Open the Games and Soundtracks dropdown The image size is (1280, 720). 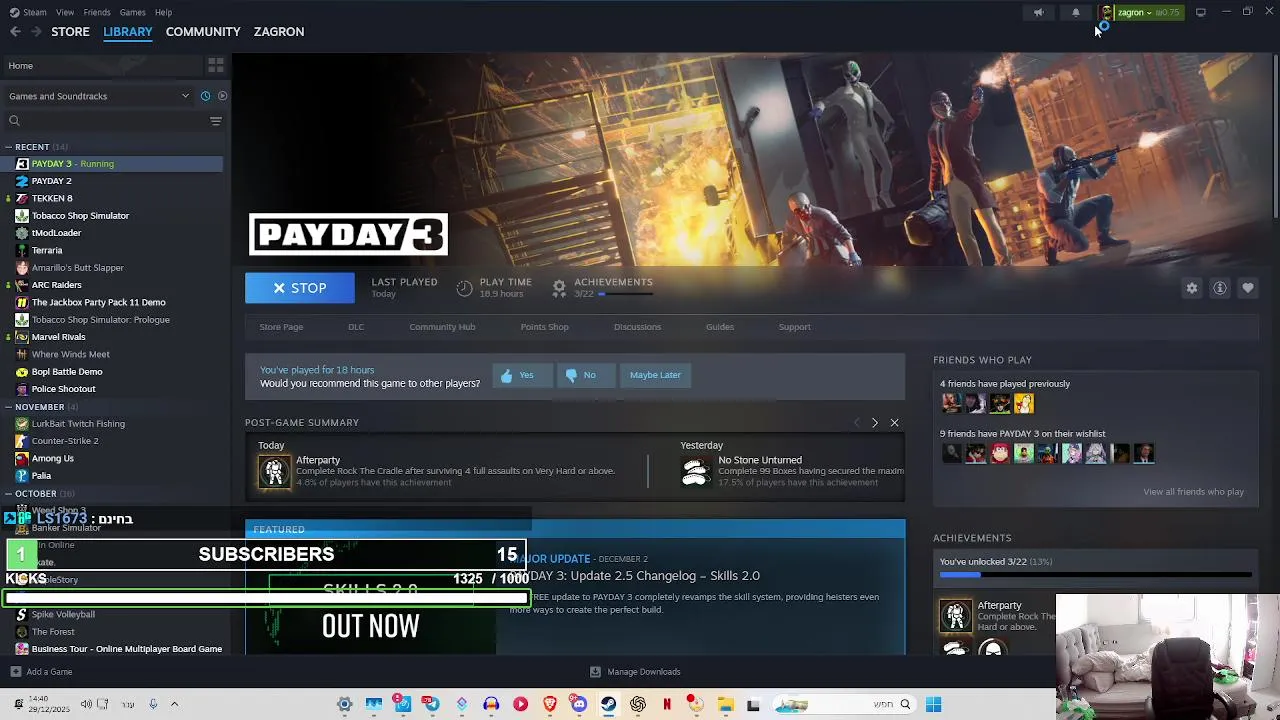pyautogui.click(x=98, y=96)
